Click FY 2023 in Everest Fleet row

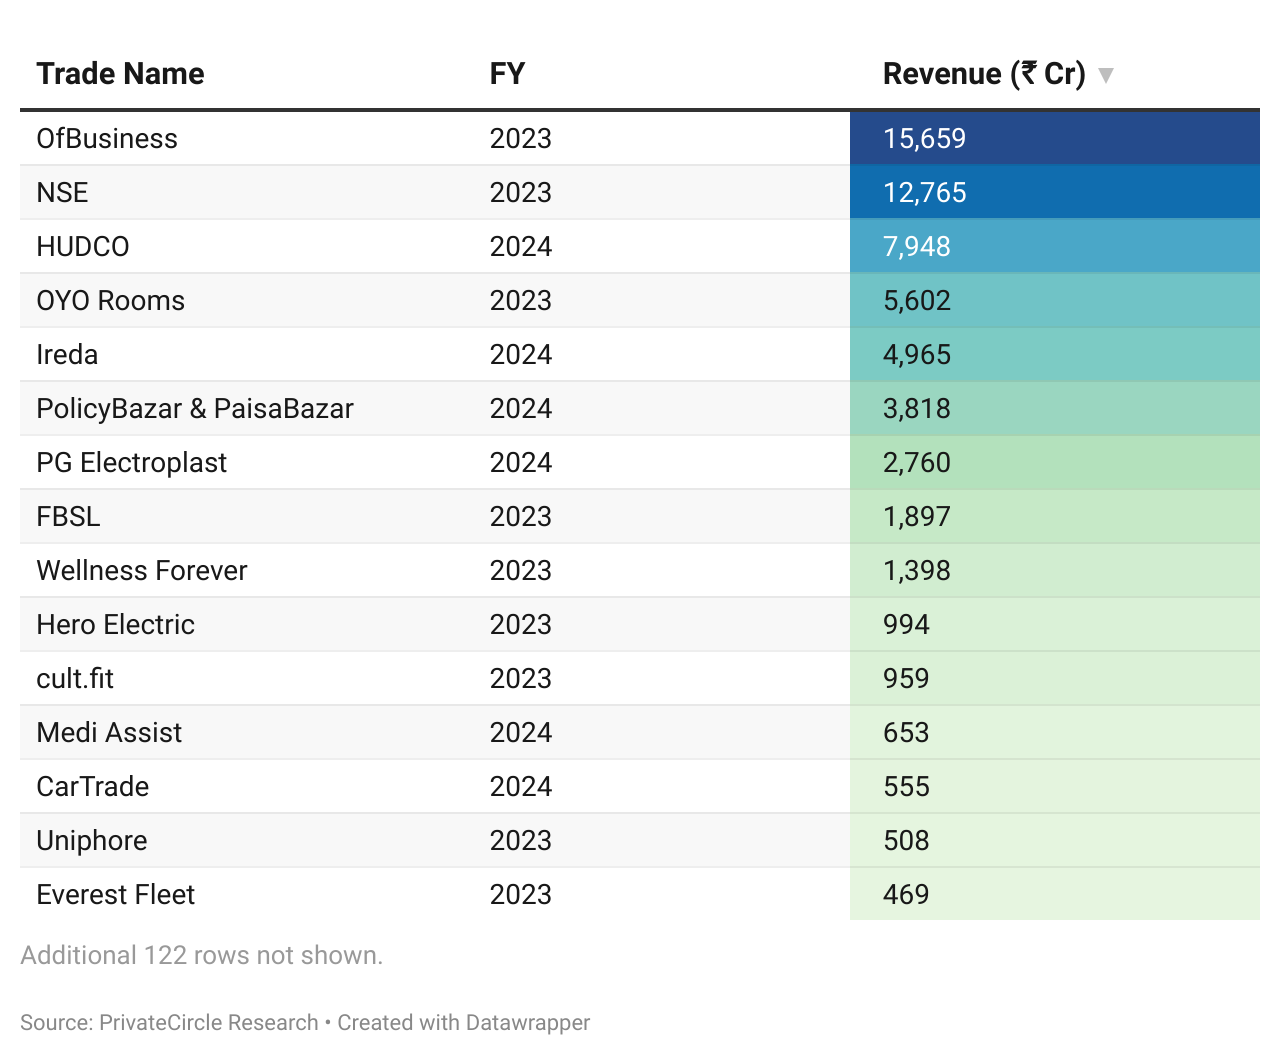coord(521,895)
